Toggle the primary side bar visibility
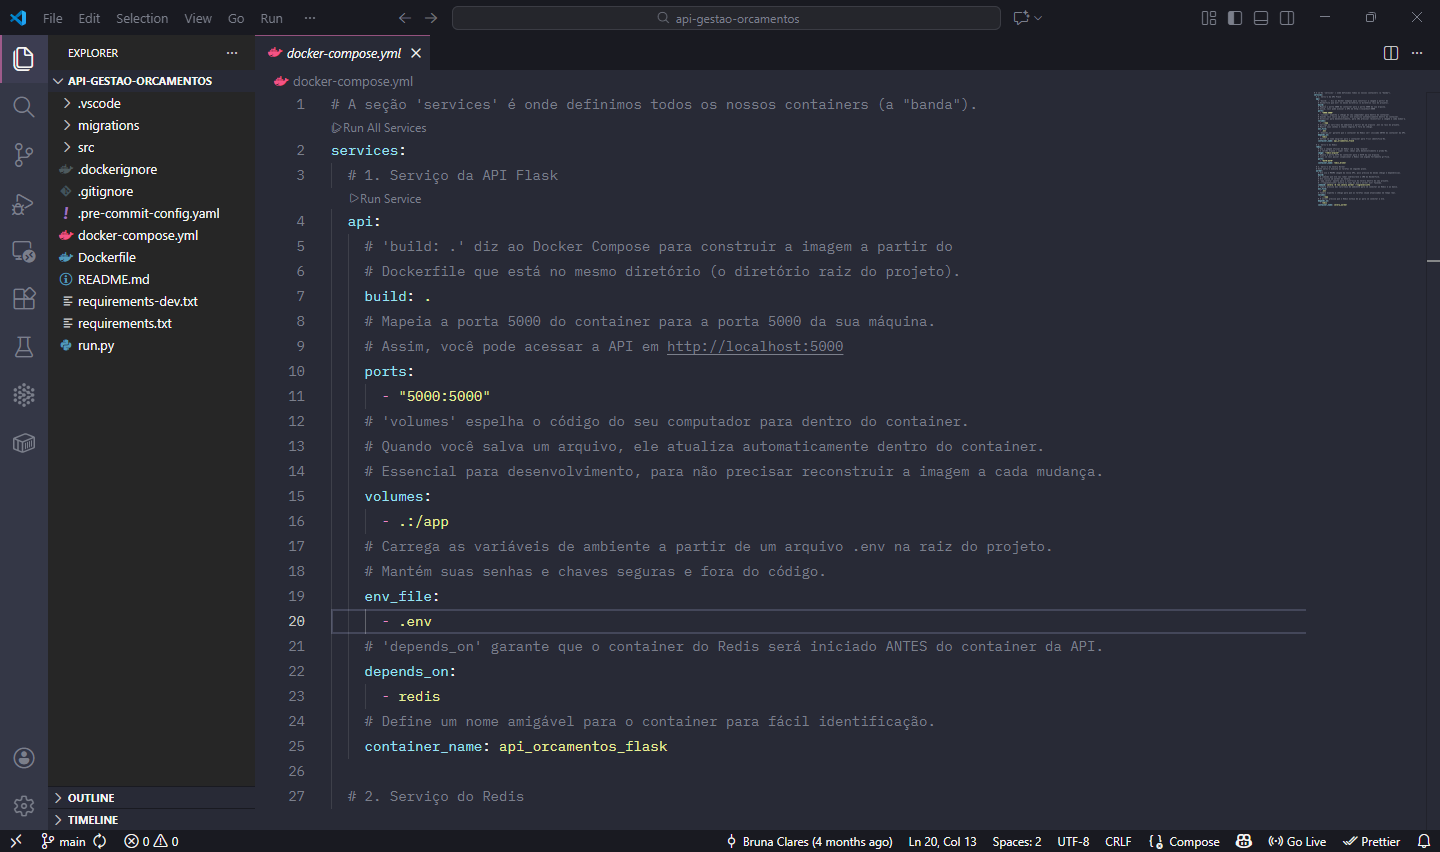The height and width of the screenshot is (852, 1440). click(1235, 17)
